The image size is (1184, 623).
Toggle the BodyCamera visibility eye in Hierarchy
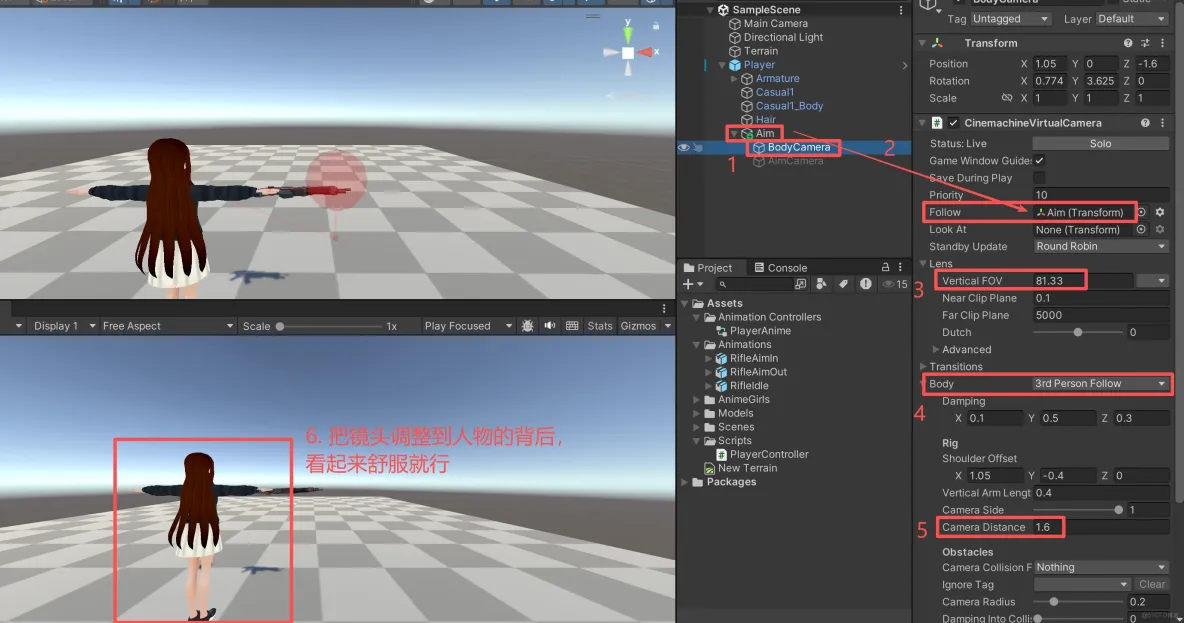[x=683, y=147]
